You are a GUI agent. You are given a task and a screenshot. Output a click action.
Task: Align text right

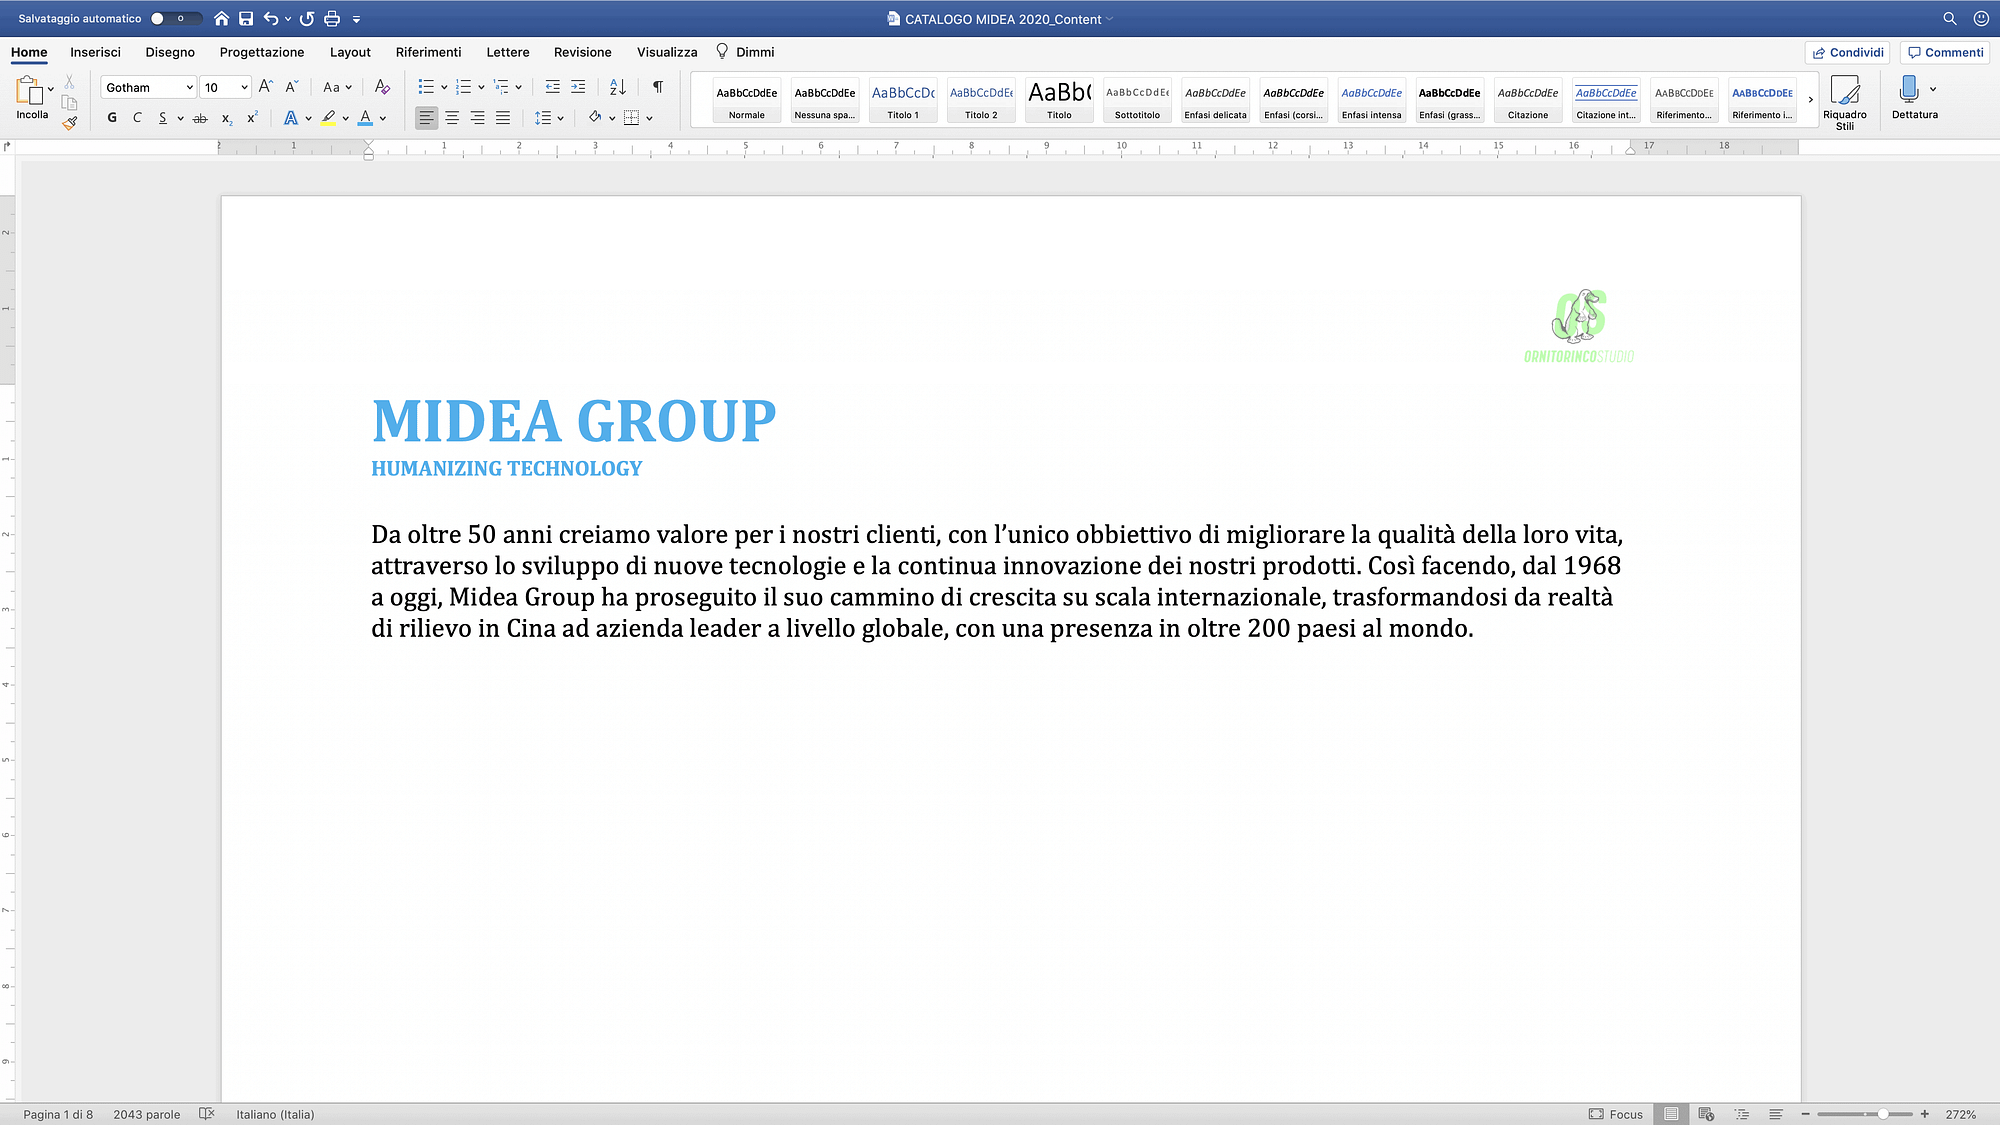coord(478,118)
